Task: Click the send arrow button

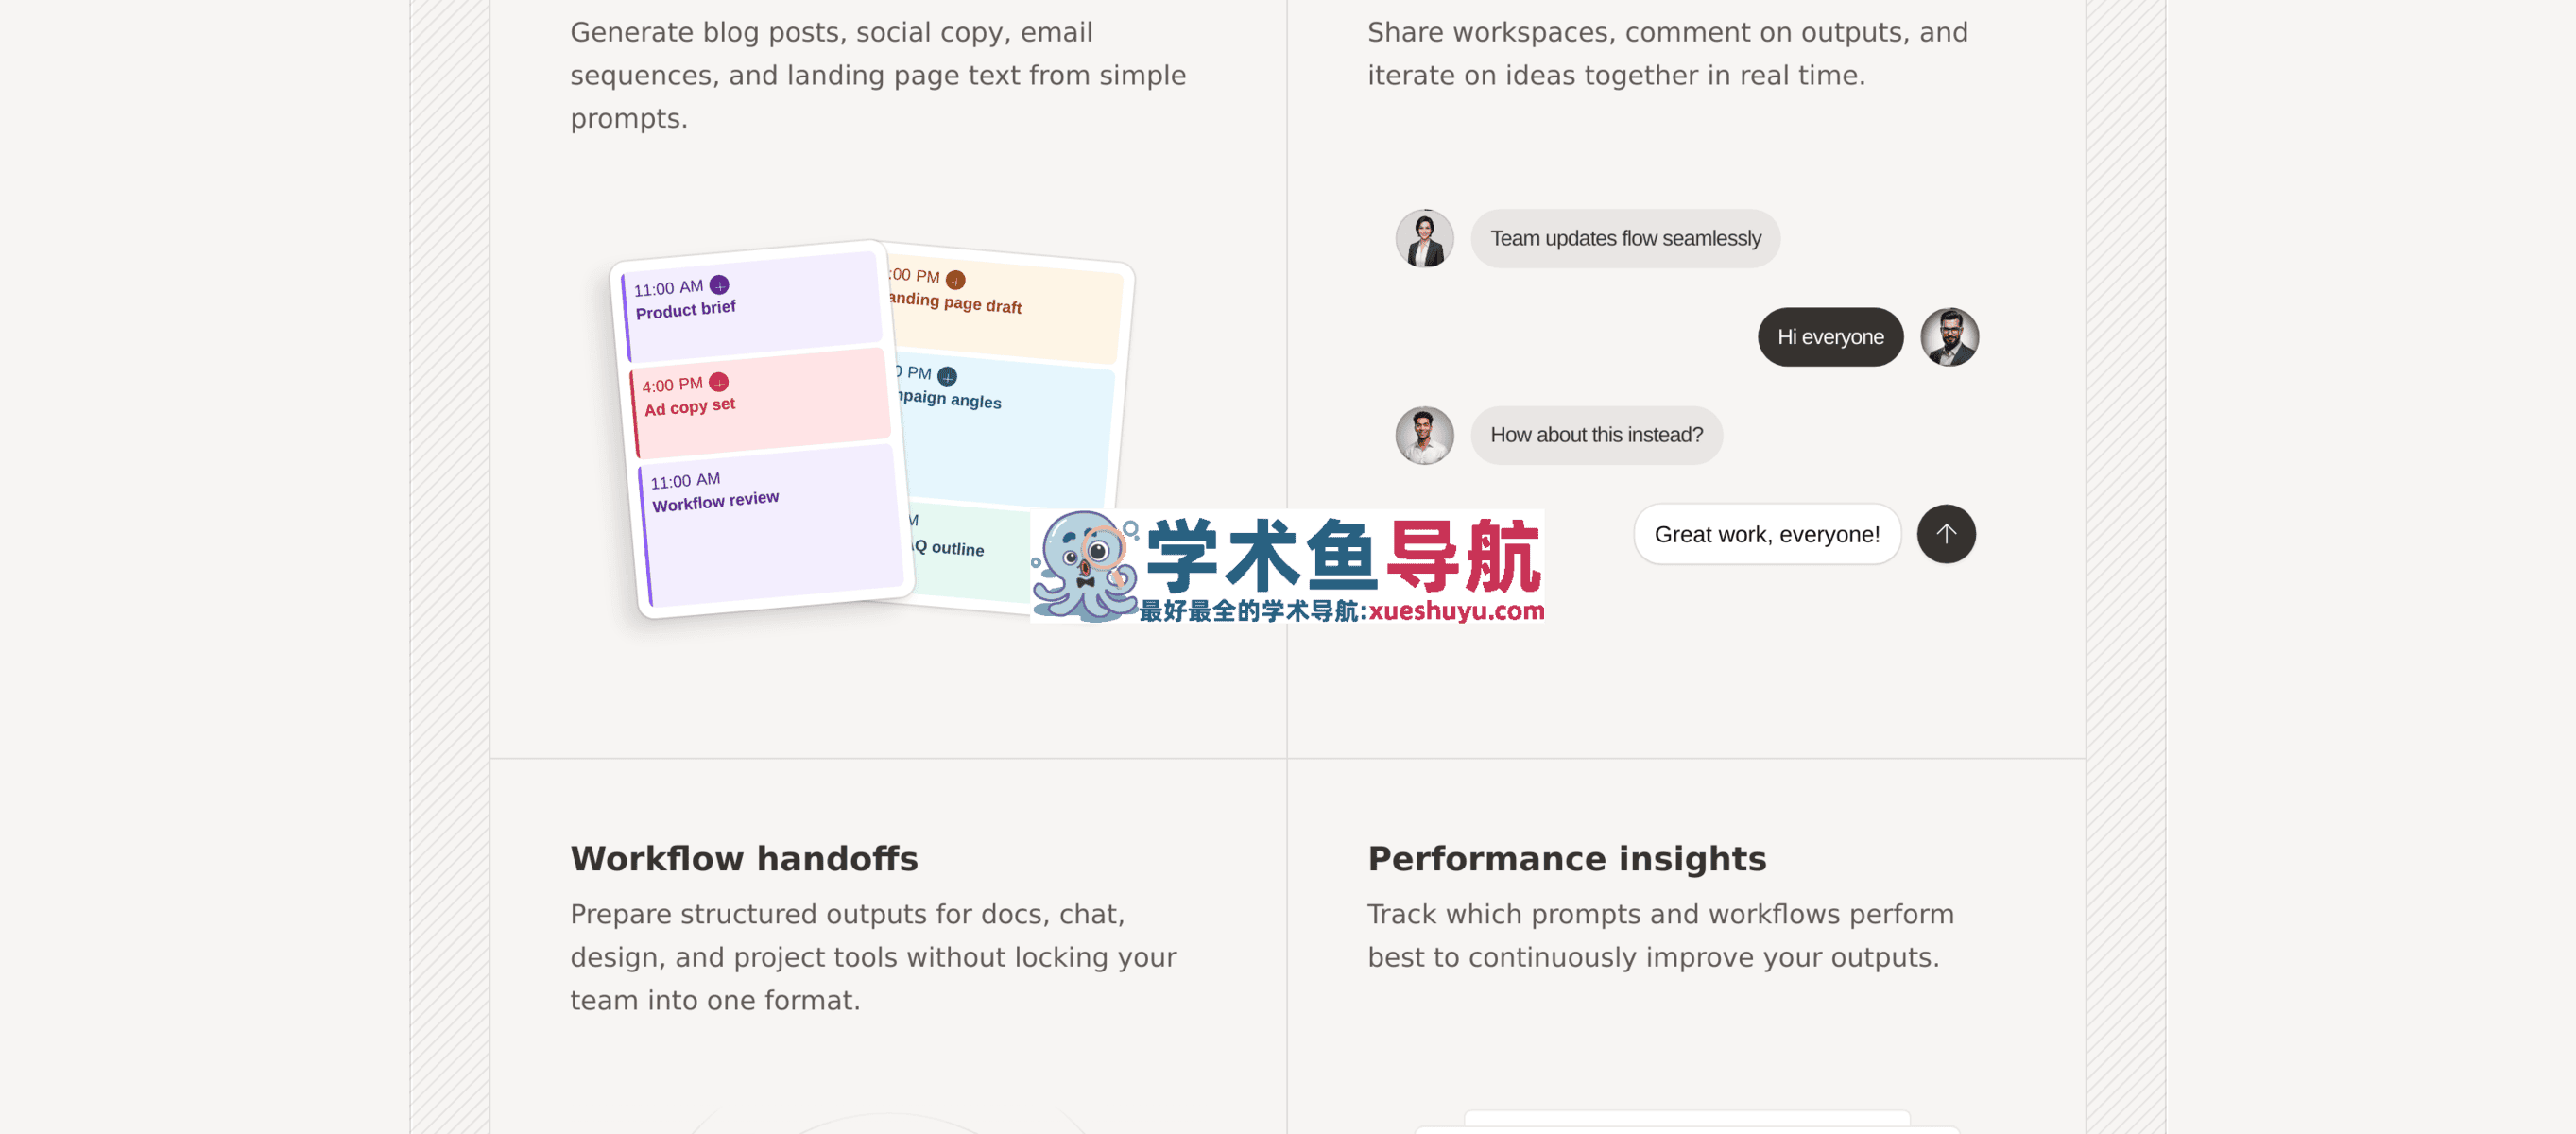Action: 1945,534
